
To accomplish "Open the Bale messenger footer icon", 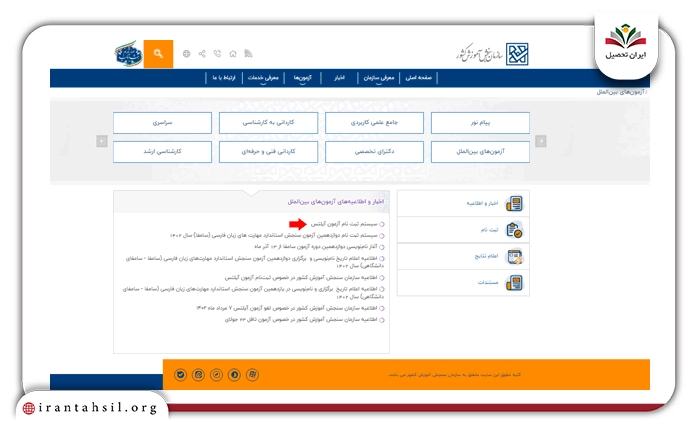I will (x=180, y=375).
